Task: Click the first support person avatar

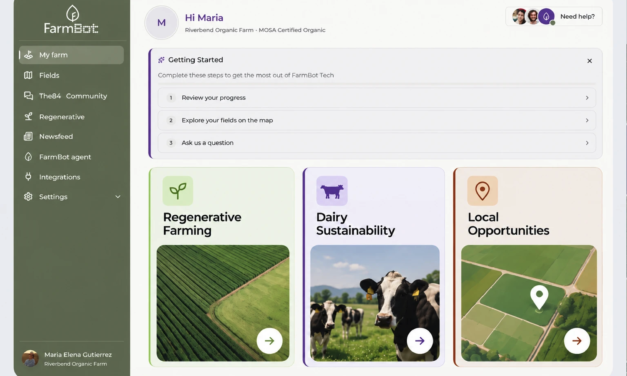Action: pos(519,16)
